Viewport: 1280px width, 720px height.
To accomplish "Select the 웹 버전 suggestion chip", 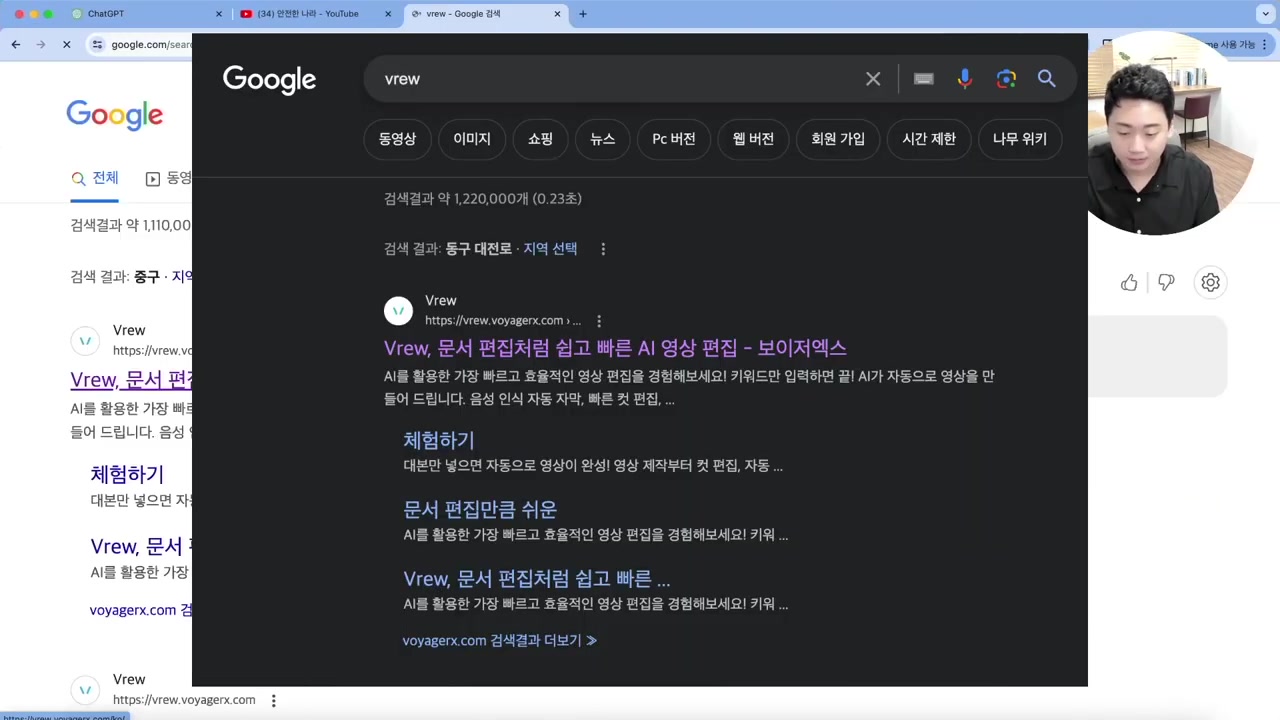I will [753, 139].
